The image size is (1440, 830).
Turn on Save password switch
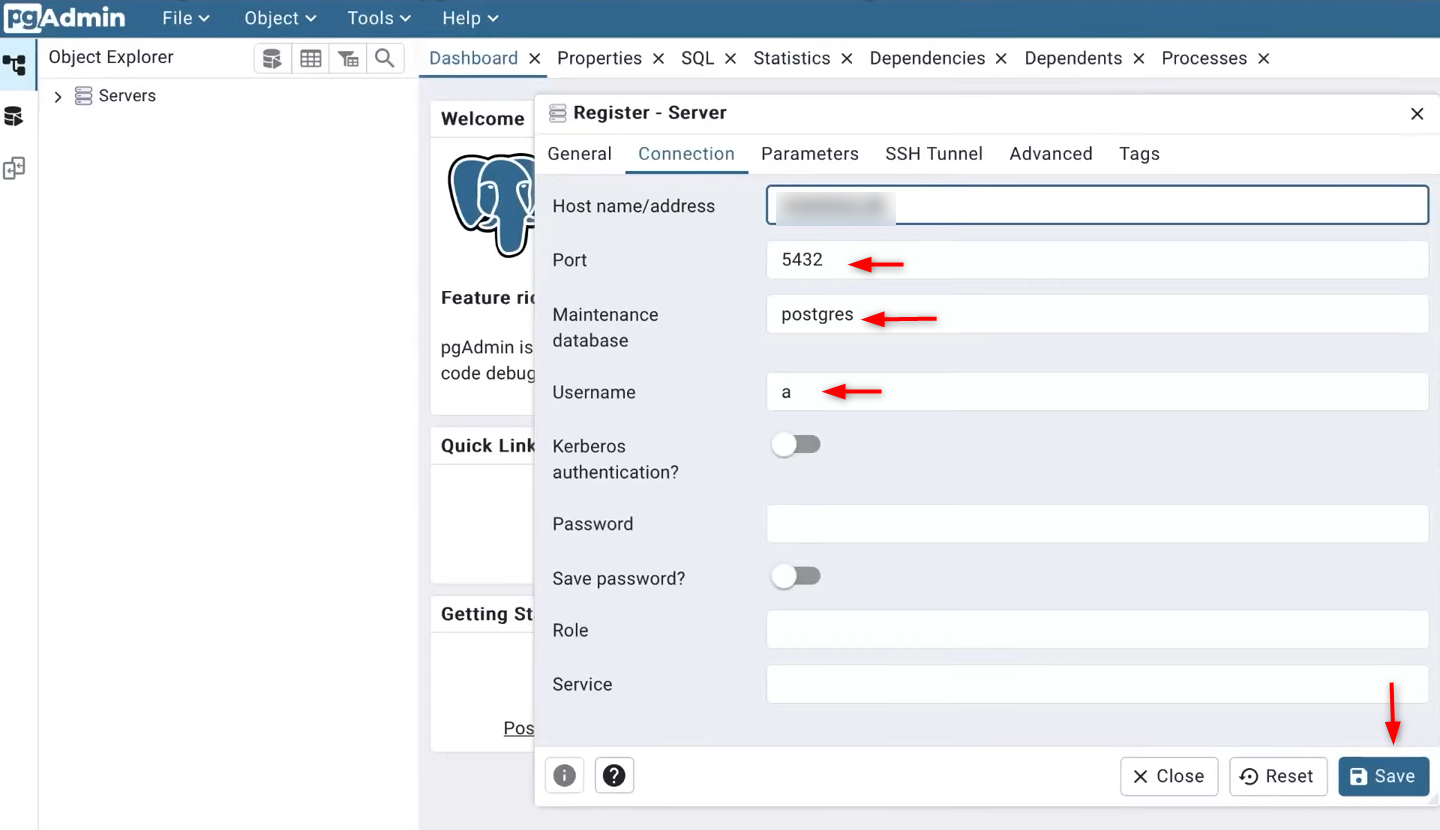(x=796, y=577)
